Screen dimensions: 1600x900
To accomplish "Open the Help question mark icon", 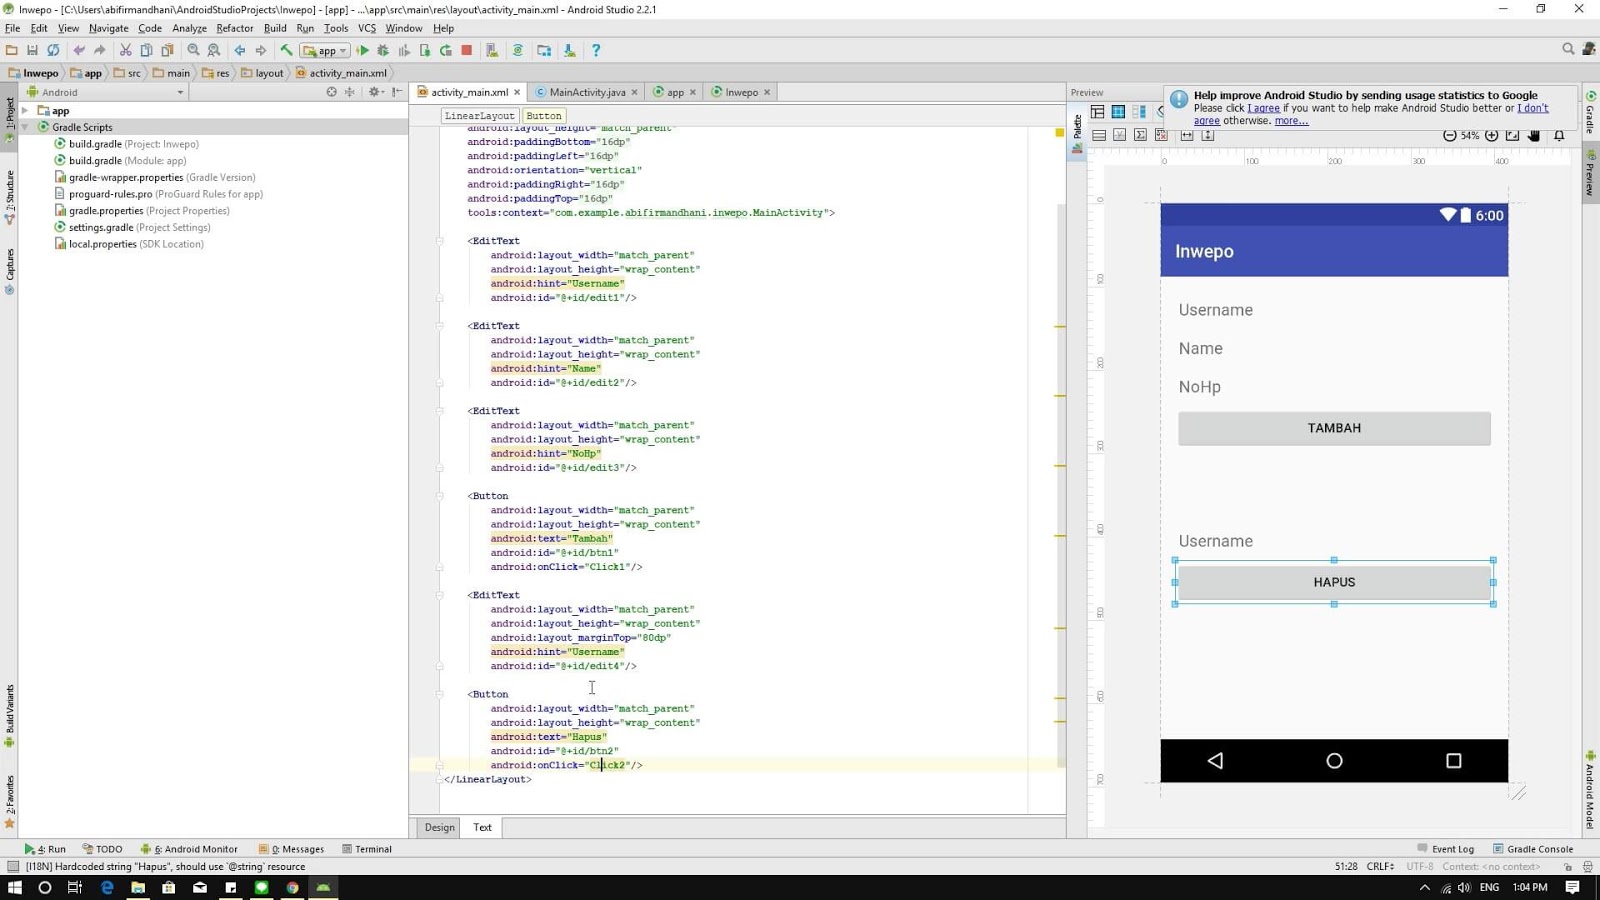I will (x=596, y=49).
